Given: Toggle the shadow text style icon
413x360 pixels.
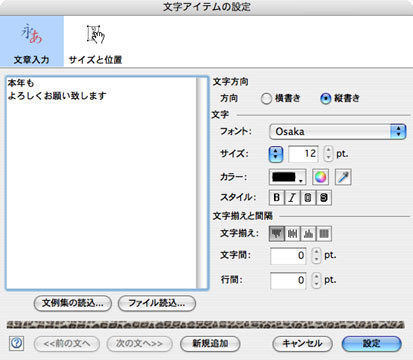Looking at the screenshot, I should click(323, 198).
